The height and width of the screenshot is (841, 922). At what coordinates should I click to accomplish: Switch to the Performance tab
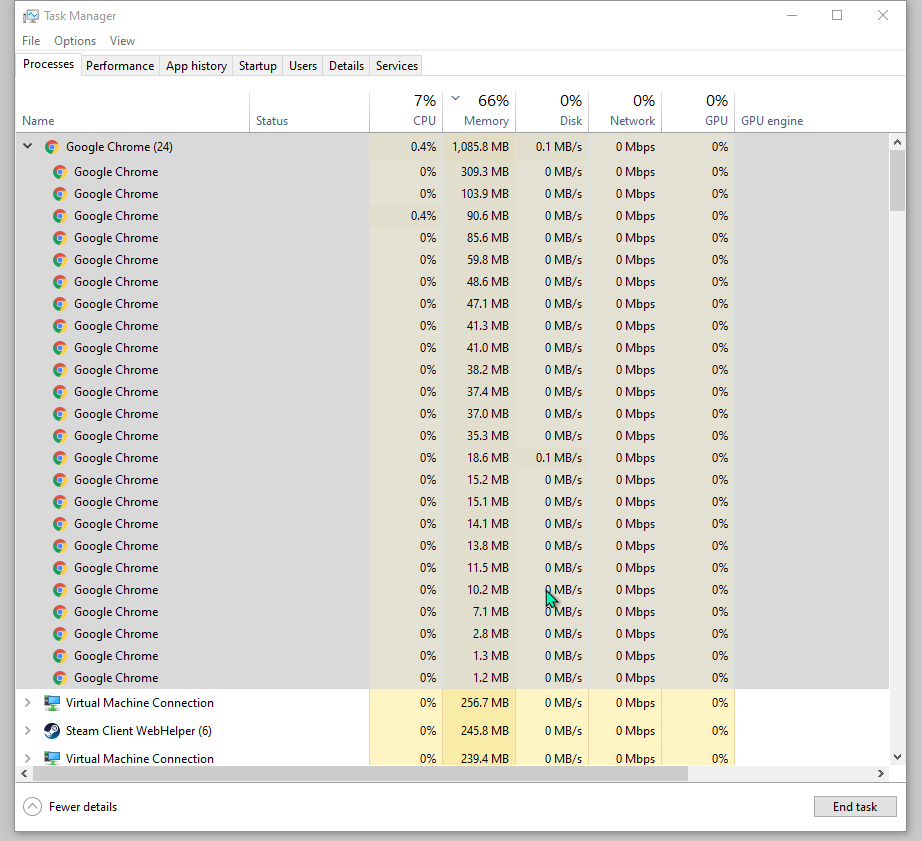pos(120,66)
